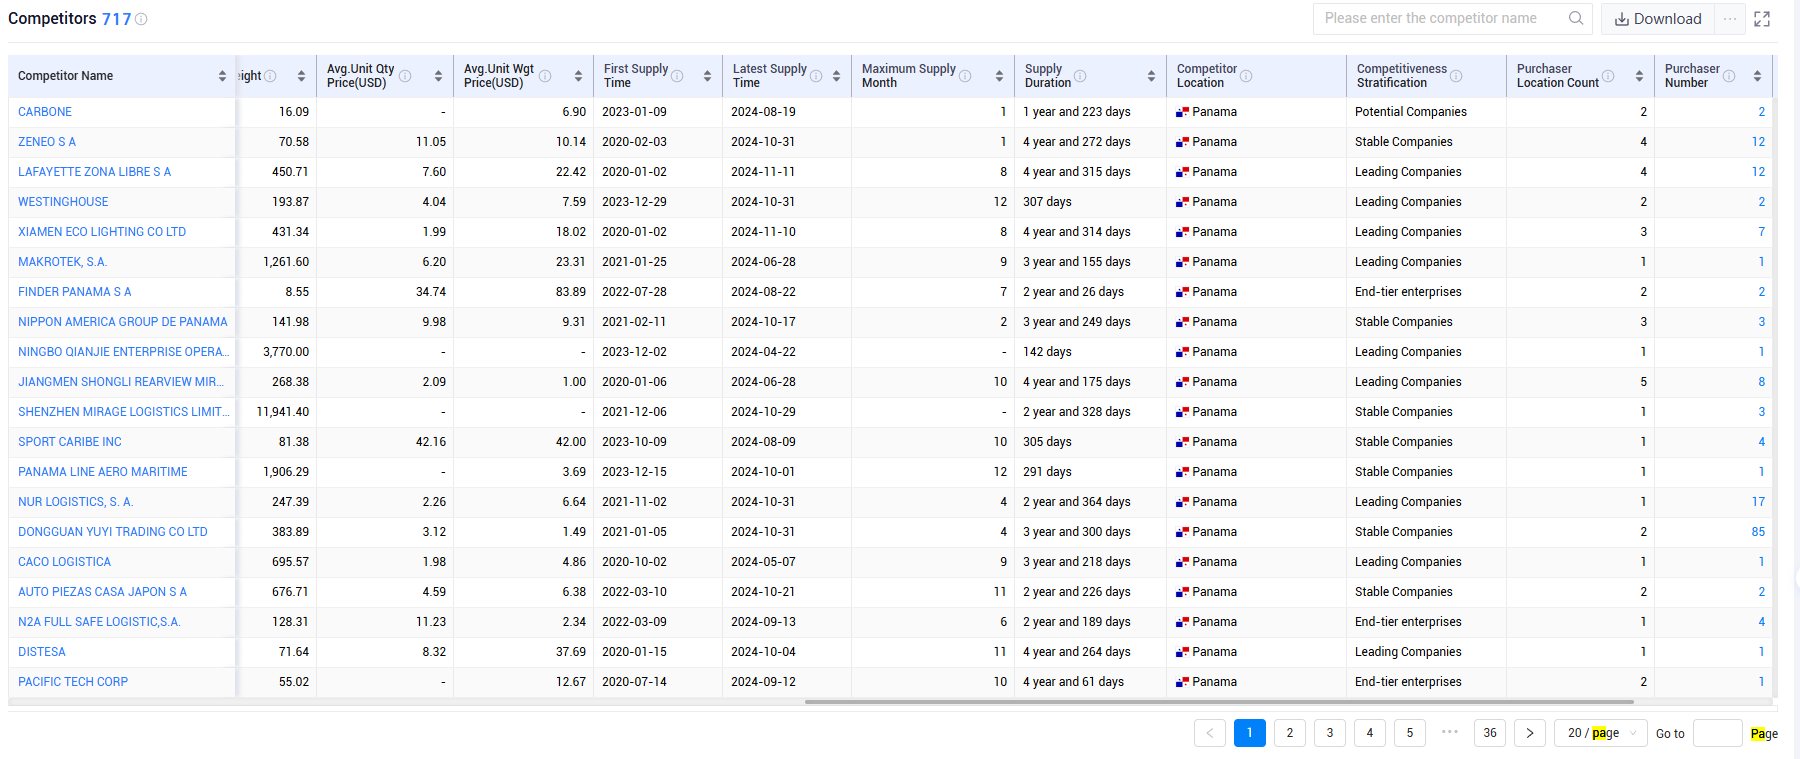
Task: Sort by Purchaser Number
Action: [x=1757, y=76]
